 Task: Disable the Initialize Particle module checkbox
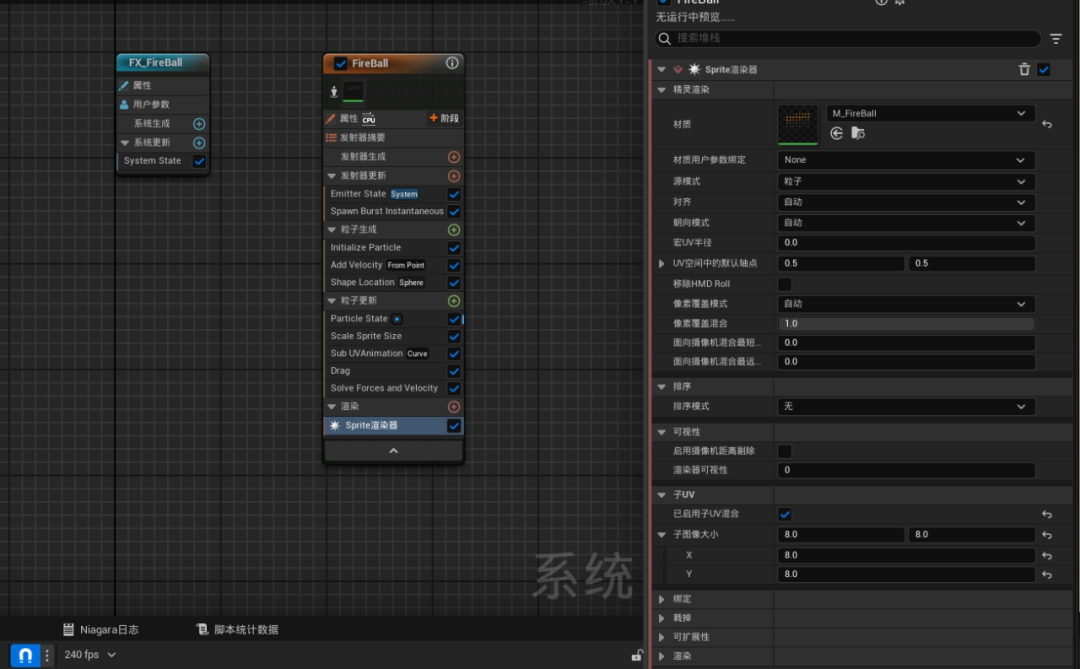pyautogui.click(x=454, y=247)
